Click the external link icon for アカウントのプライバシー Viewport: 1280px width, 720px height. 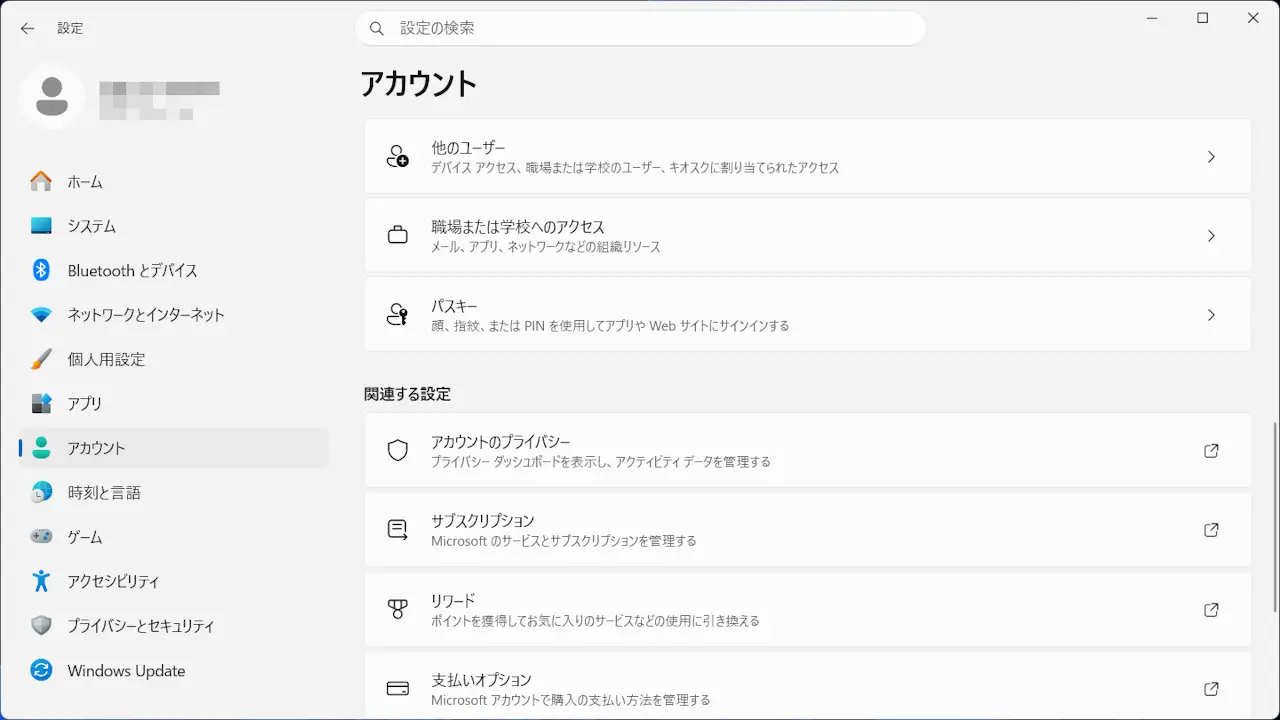click(x=1211, y=451)
